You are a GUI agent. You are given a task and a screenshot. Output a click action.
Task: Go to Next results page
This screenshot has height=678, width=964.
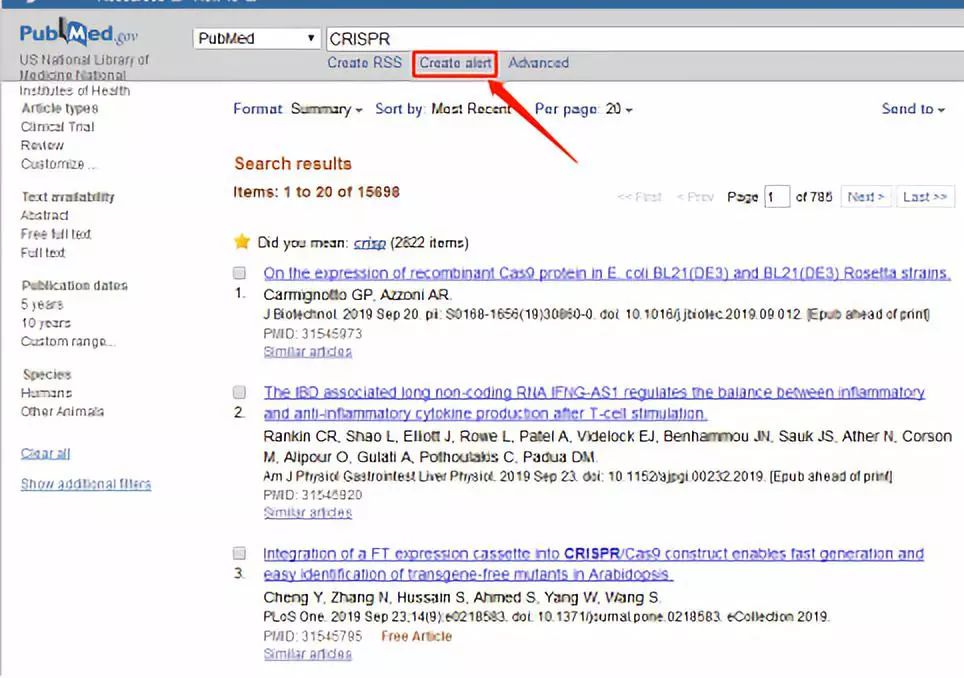click(865, 197)
